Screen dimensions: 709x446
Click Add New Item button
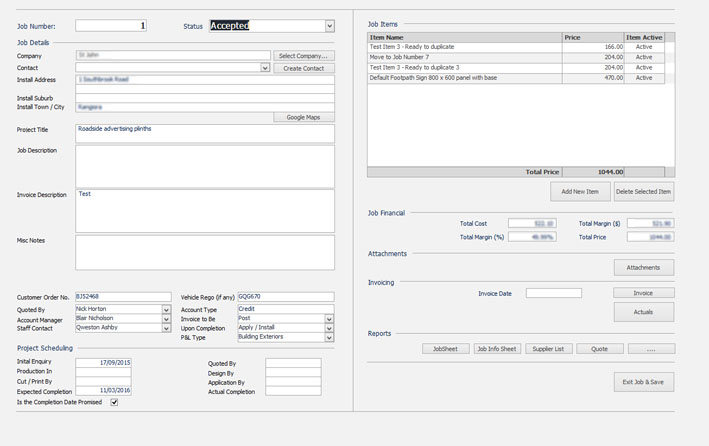click(x=580, y=191)
